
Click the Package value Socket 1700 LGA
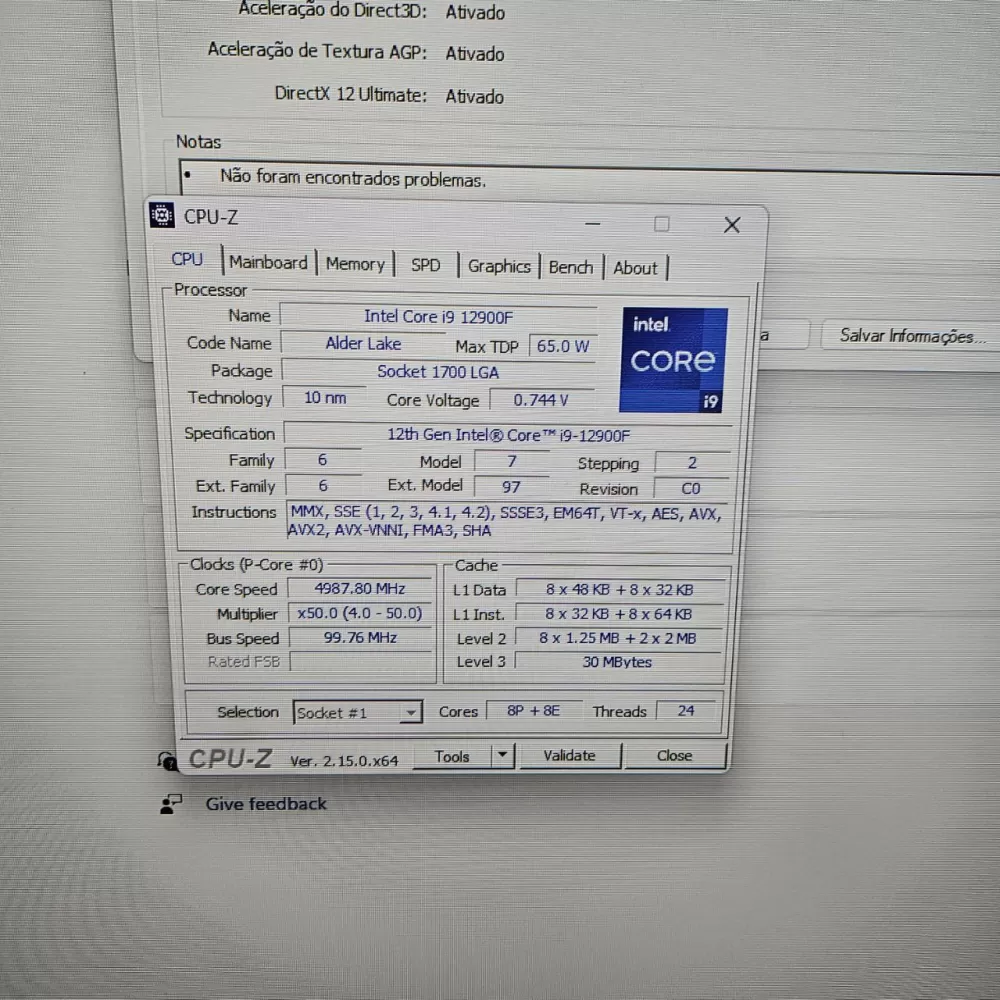pyautogui.click(x=438, y=372)
